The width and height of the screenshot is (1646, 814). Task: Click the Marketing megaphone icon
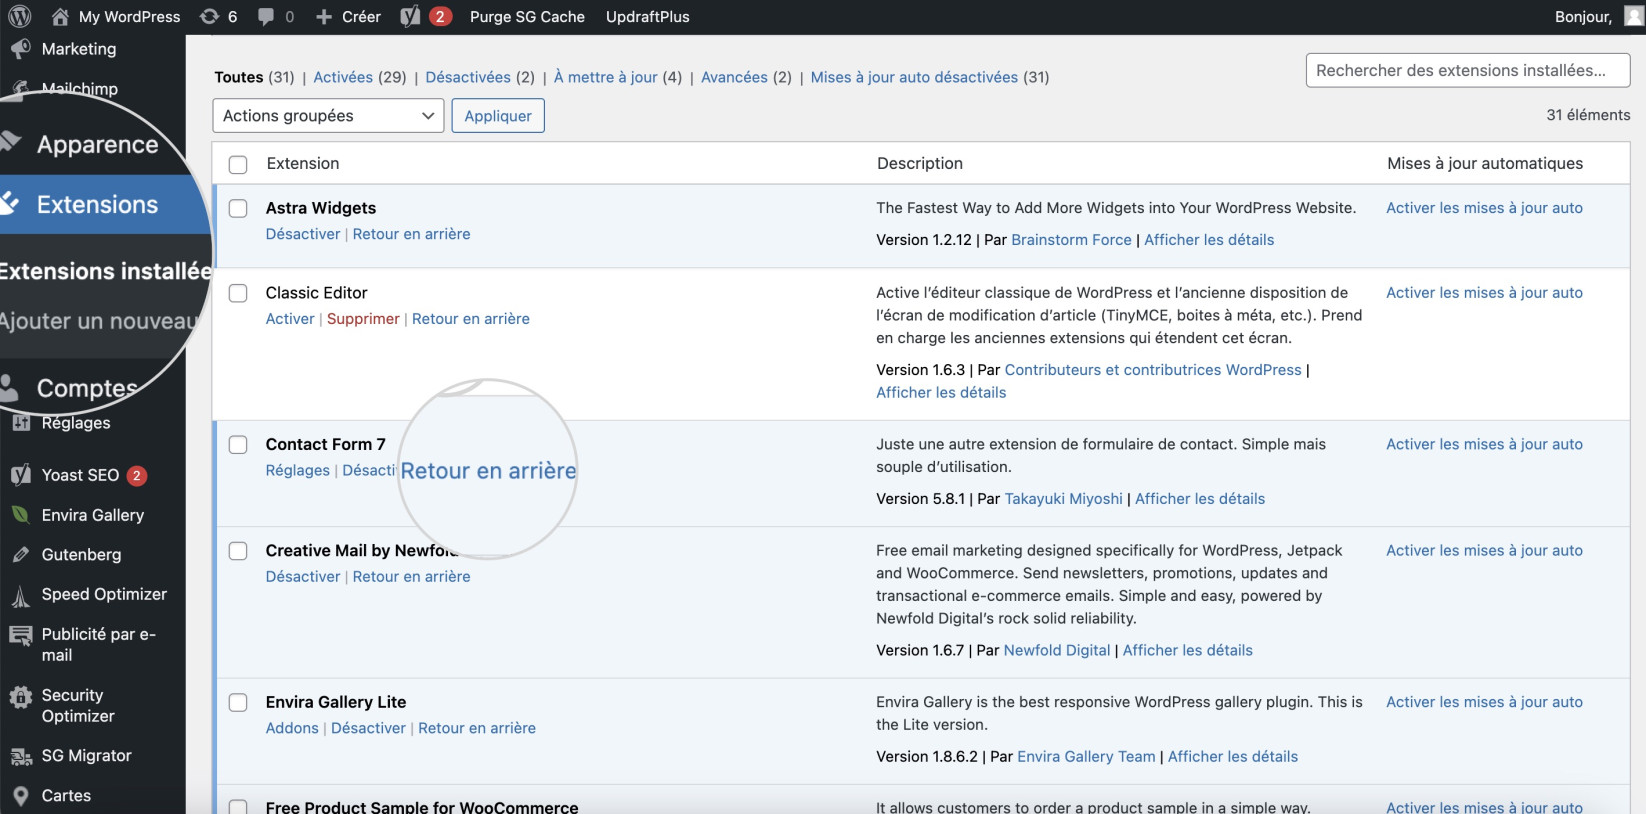tap(20, 49)
